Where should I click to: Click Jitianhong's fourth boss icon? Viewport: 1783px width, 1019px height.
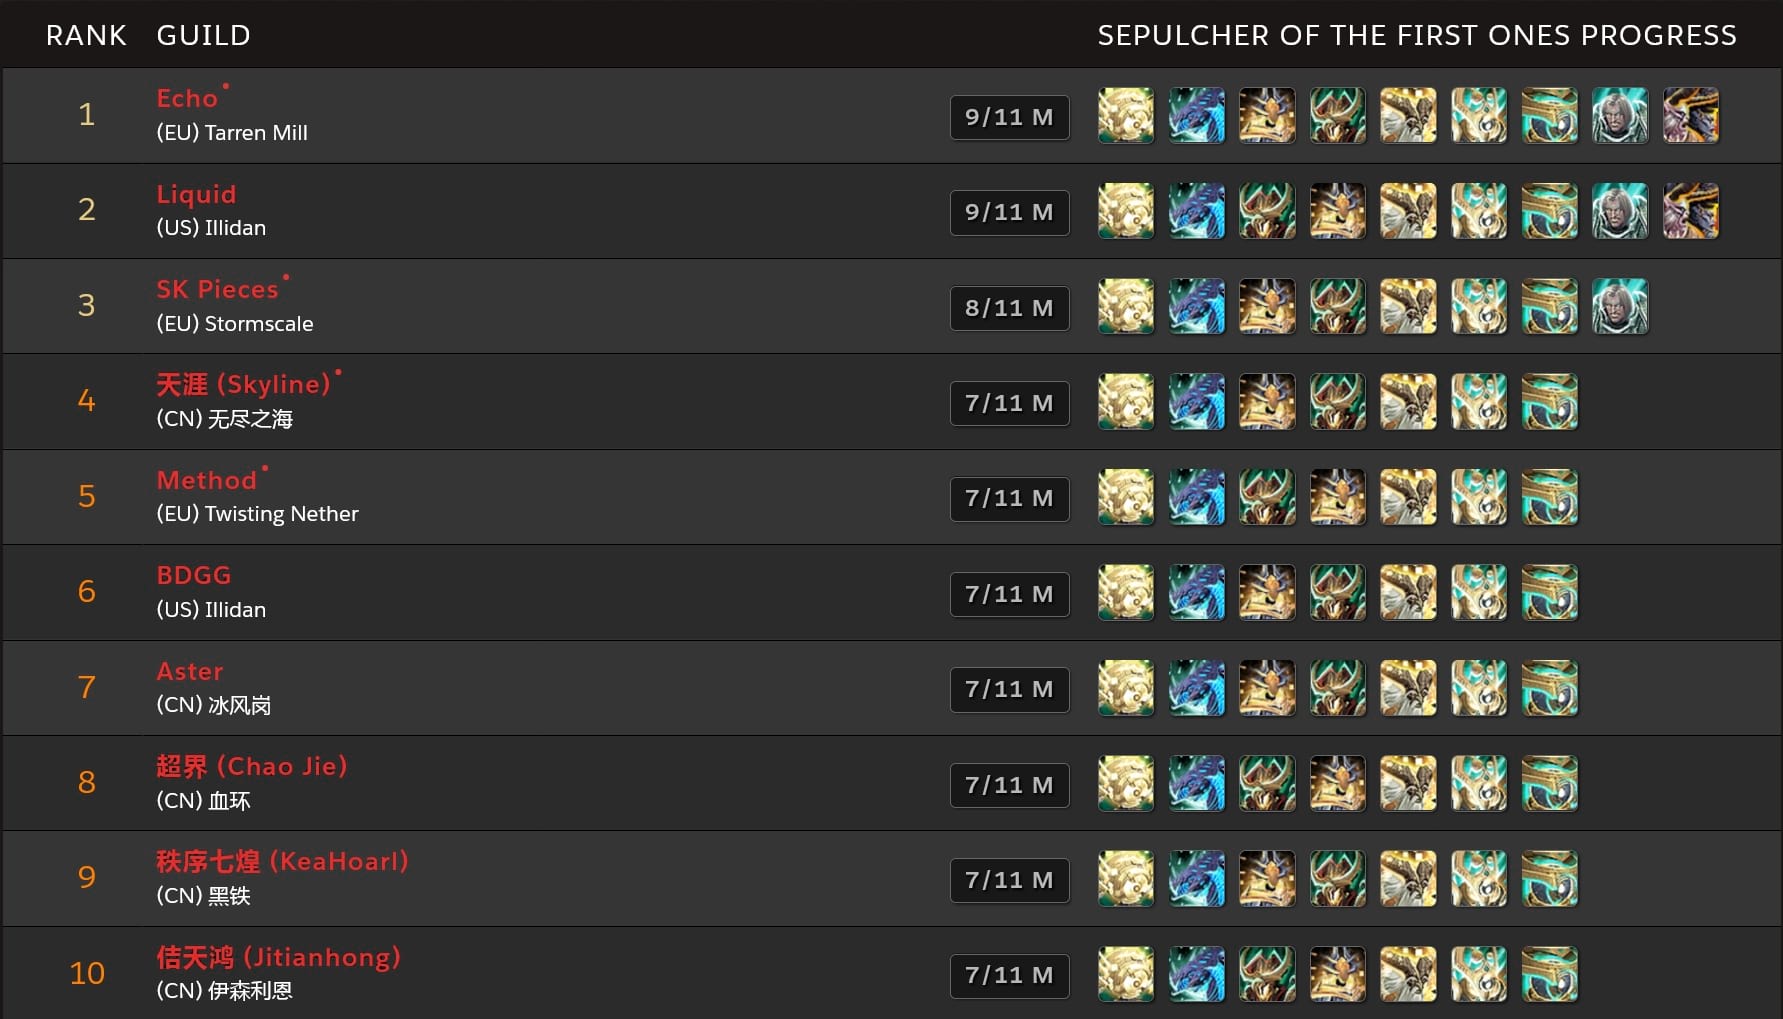point(1338,975)
